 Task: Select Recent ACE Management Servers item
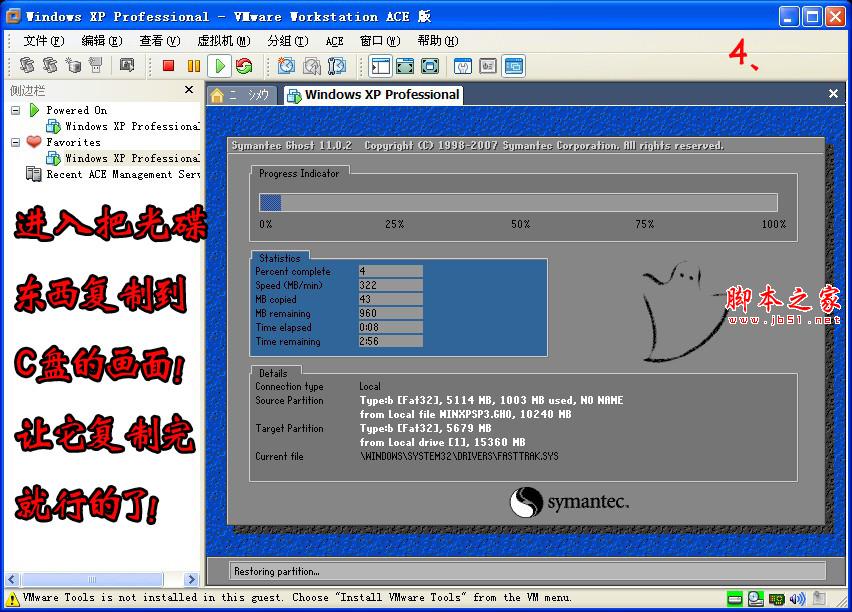[113, 174]
